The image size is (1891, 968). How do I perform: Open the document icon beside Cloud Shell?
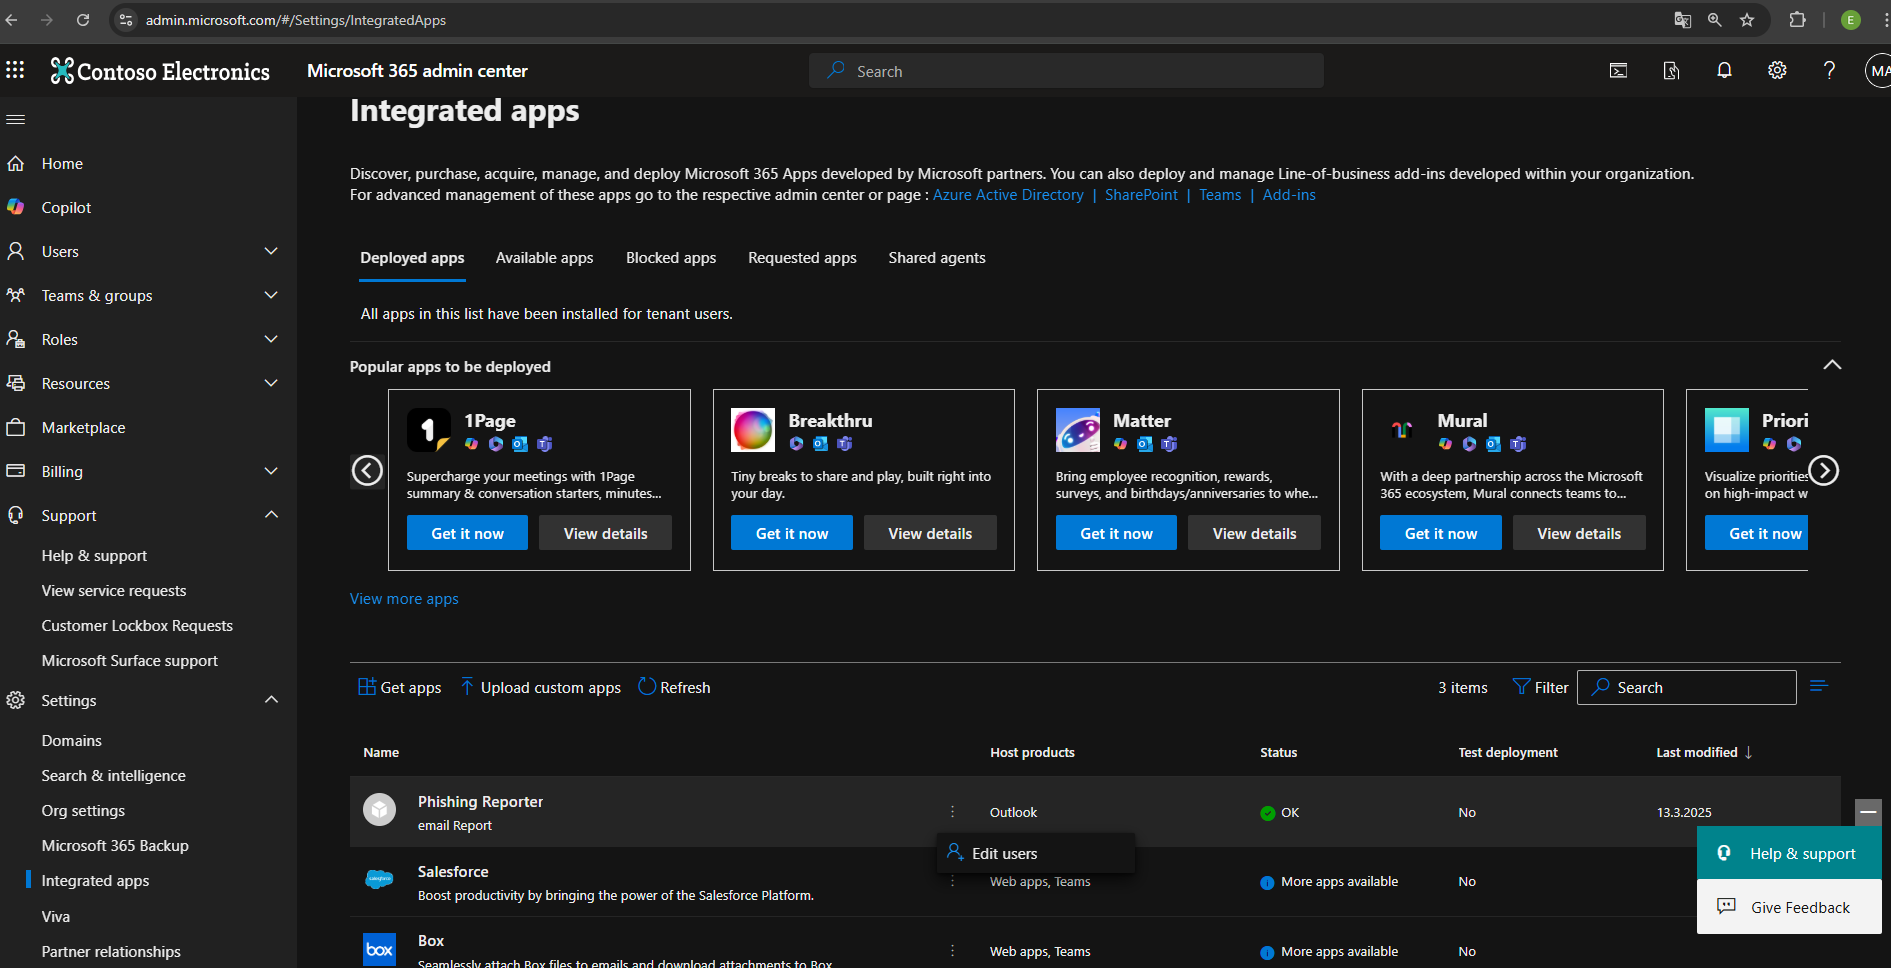[x=1671, y=71]
